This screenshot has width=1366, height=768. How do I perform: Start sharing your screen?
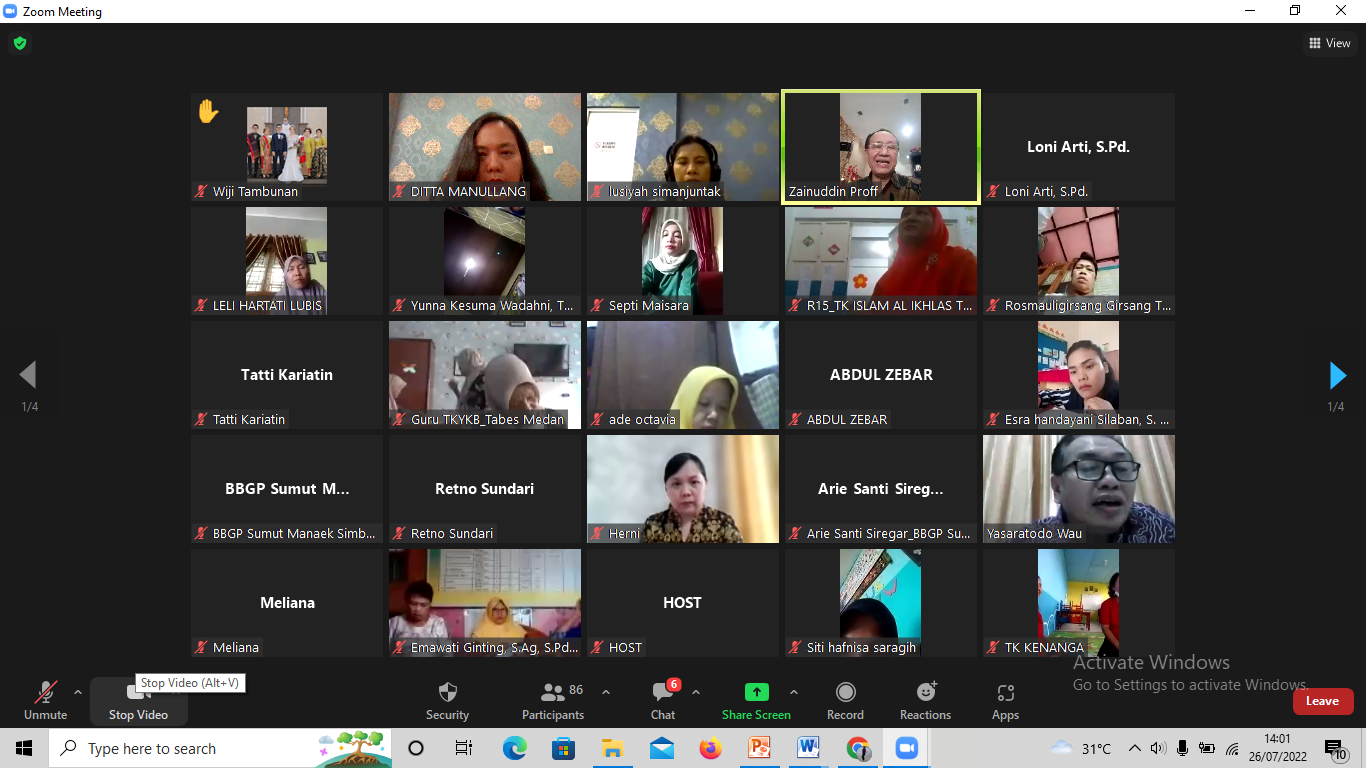click(756, 700)
